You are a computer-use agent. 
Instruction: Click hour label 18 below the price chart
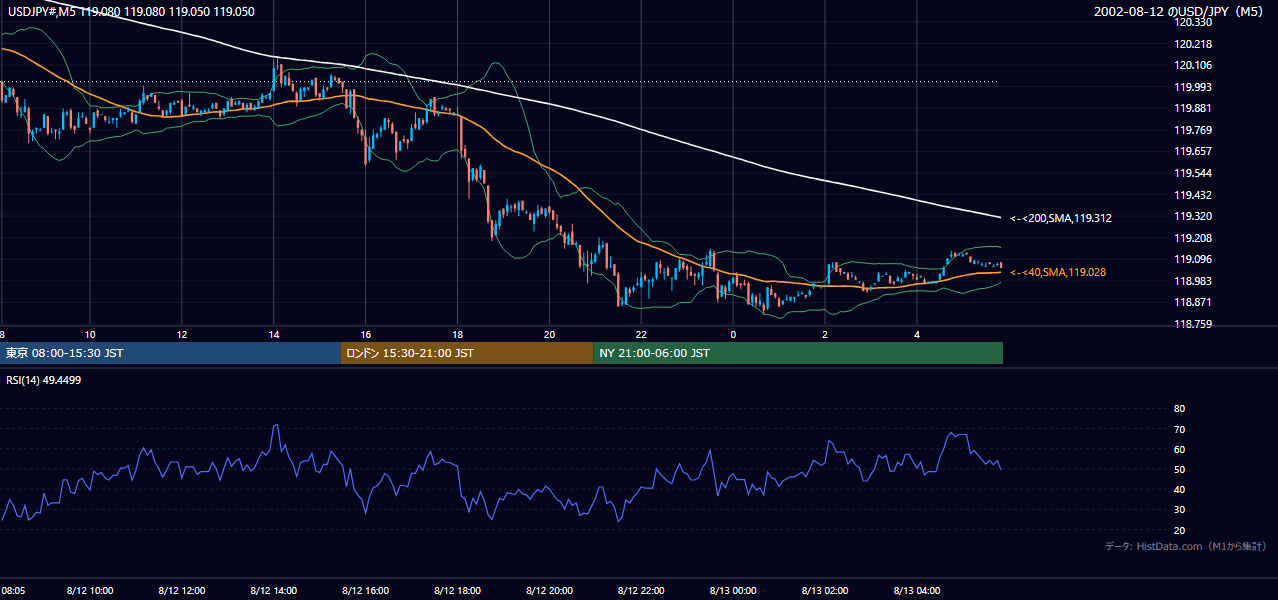pos(458,334)
